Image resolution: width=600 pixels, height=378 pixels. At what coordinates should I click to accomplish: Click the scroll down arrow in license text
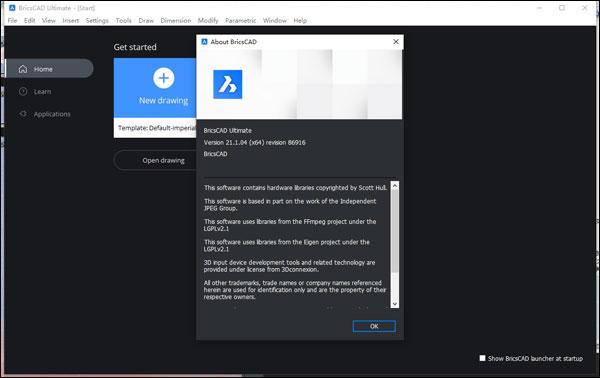[395, 304]
